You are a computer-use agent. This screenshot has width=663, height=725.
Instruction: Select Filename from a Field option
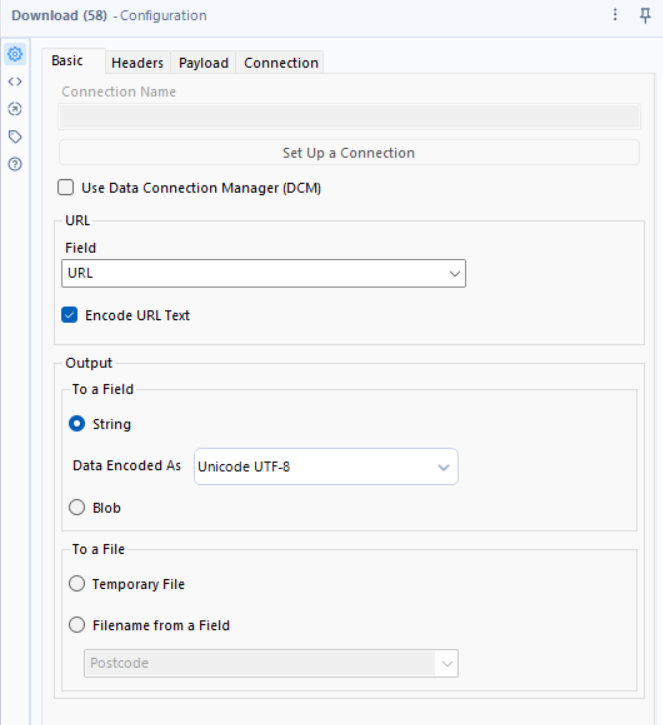pyautogui.click(x=77, y=625)
